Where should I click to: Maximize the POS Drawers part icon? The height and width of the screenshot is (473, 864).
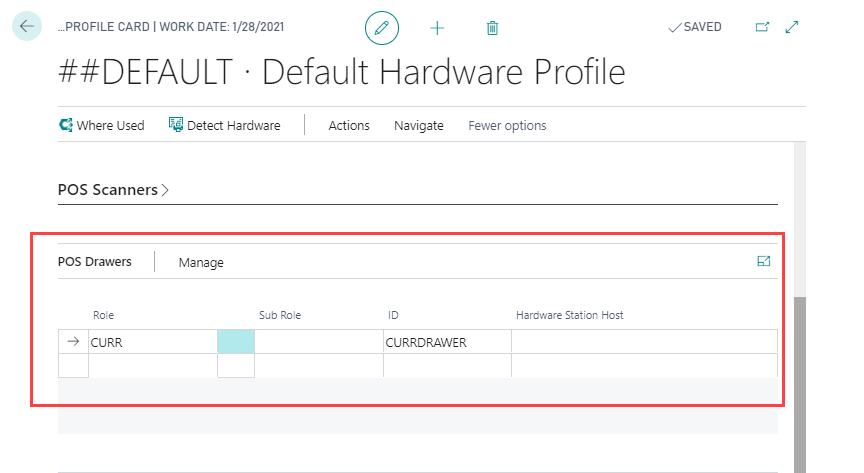tap(764, 261)
